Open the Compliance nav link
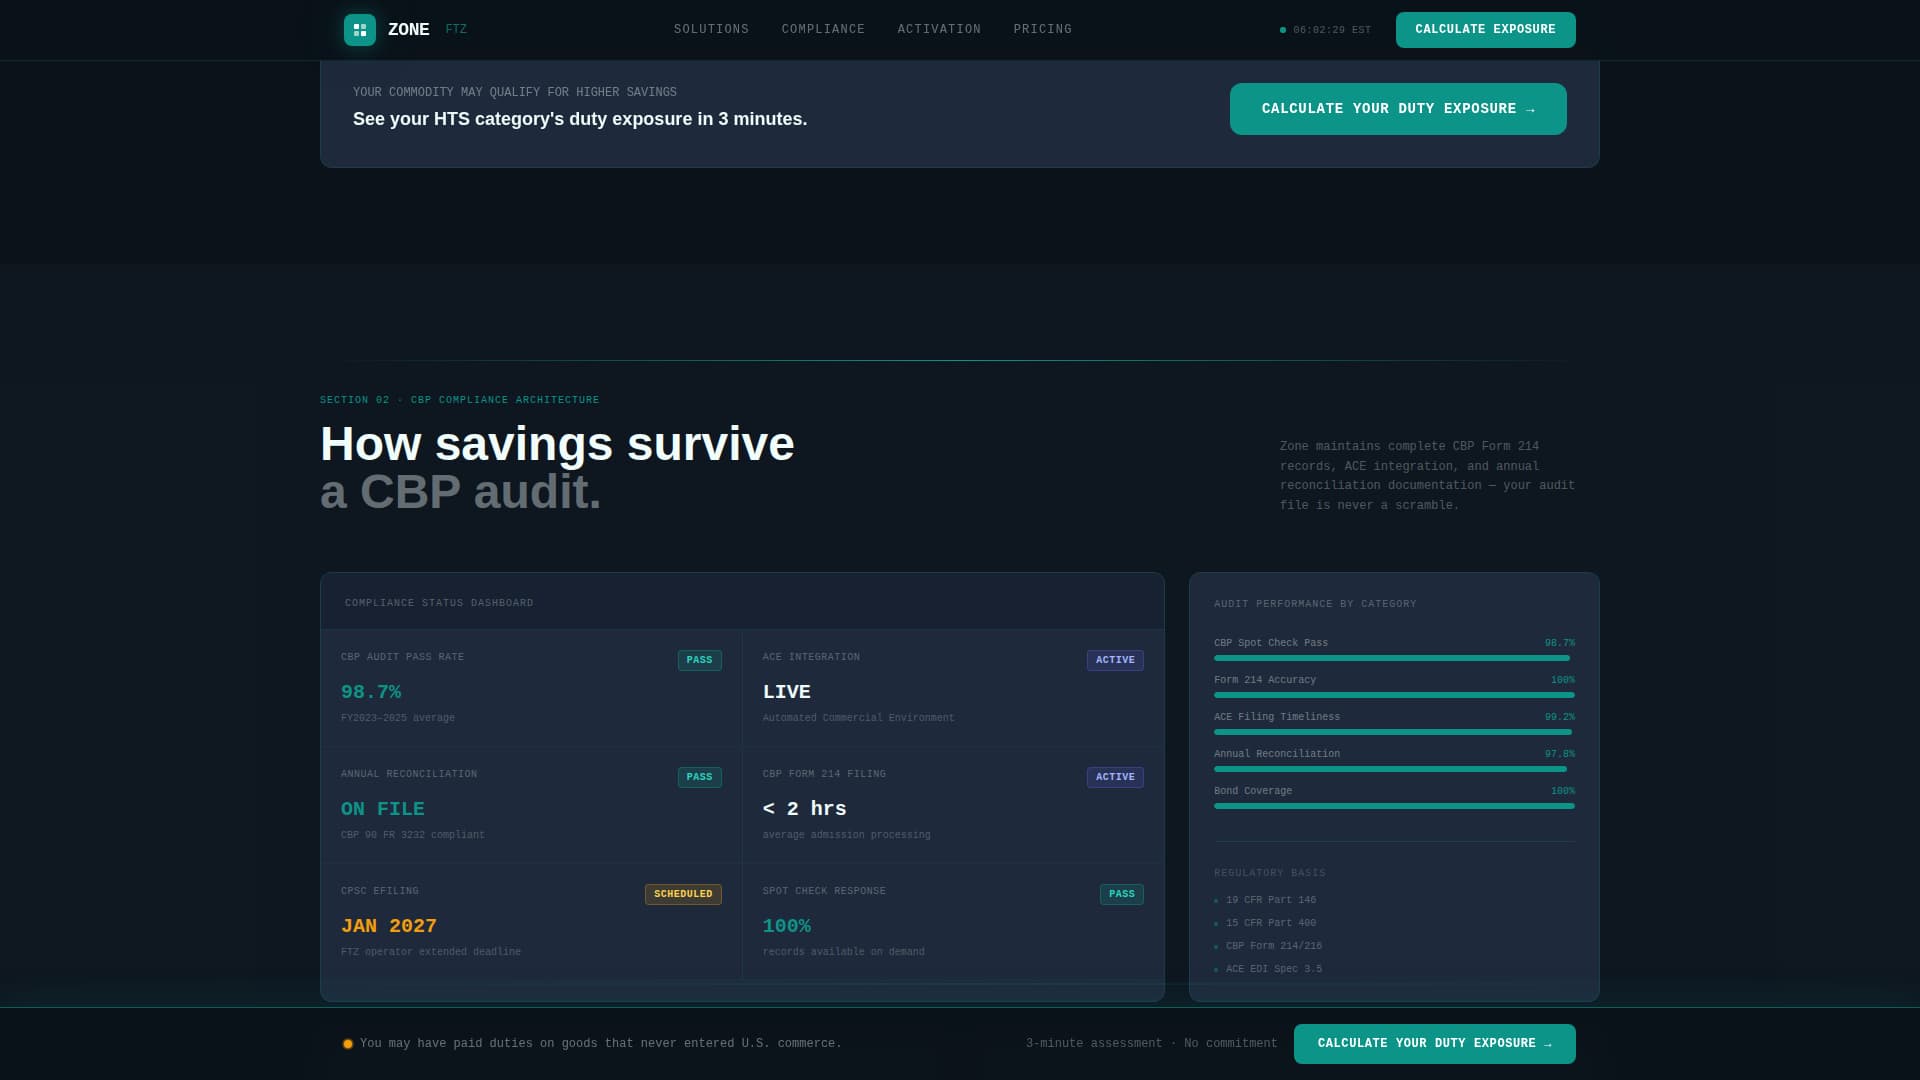Screen dimensions: 1920x1080 (823, 30)
